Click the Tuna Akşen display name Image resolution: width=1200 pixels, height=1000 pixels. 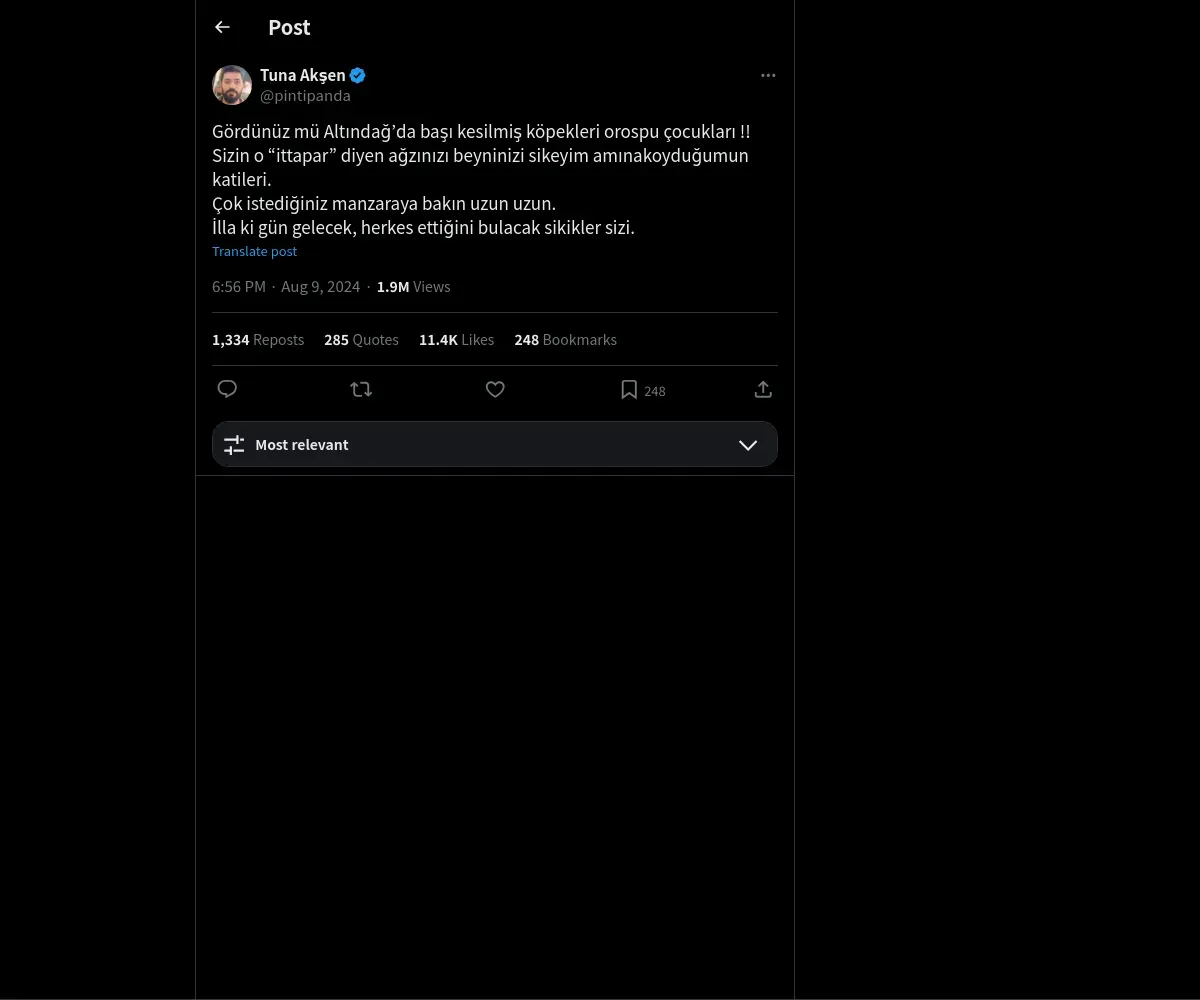pos(303,75)
